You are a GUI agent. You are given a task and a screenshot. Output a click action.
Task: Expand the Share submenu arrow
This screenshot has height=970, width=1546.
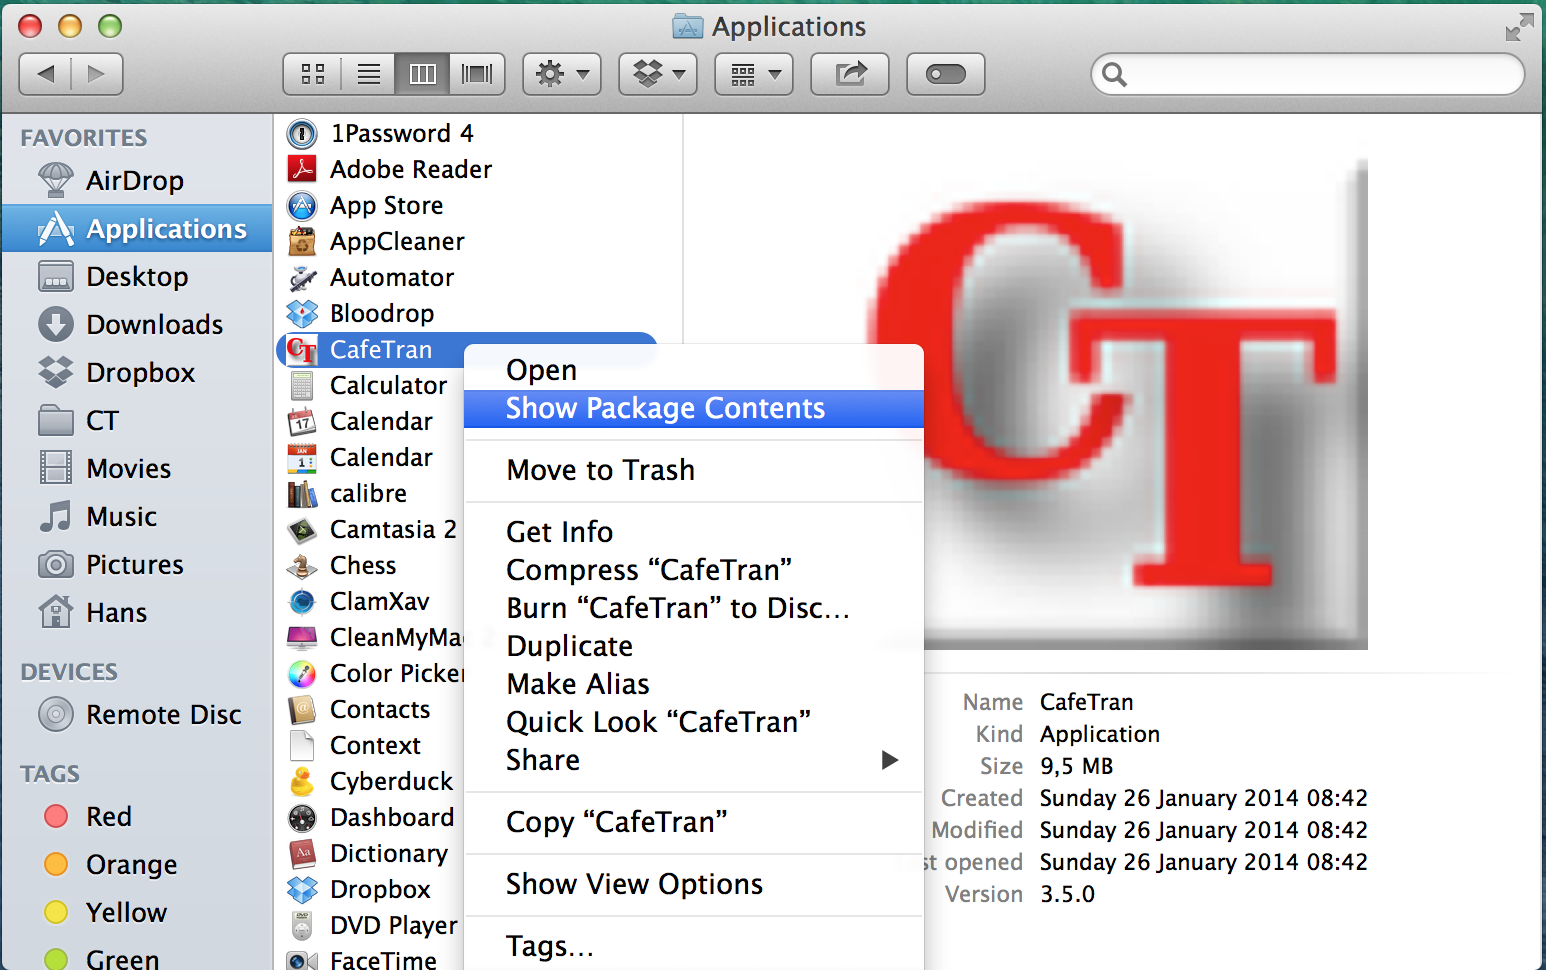pyautogui.click(x=889, y=761)
